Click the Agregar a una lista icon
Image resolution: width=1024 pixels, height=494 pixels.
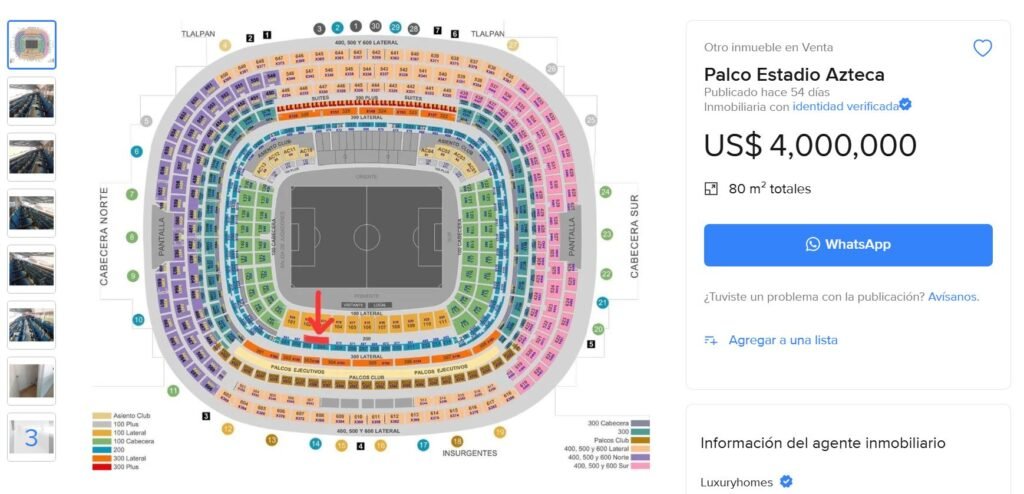(x=711, y=340)
